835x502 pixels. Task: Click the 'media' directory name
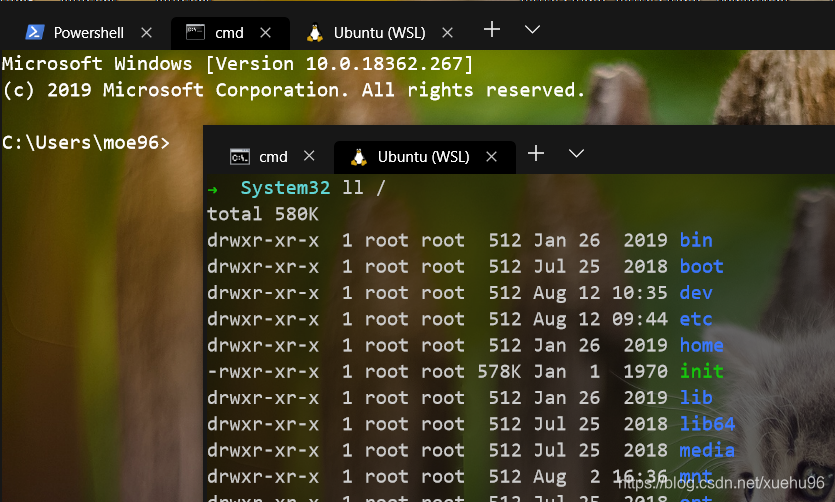click(x=707, y=450)
